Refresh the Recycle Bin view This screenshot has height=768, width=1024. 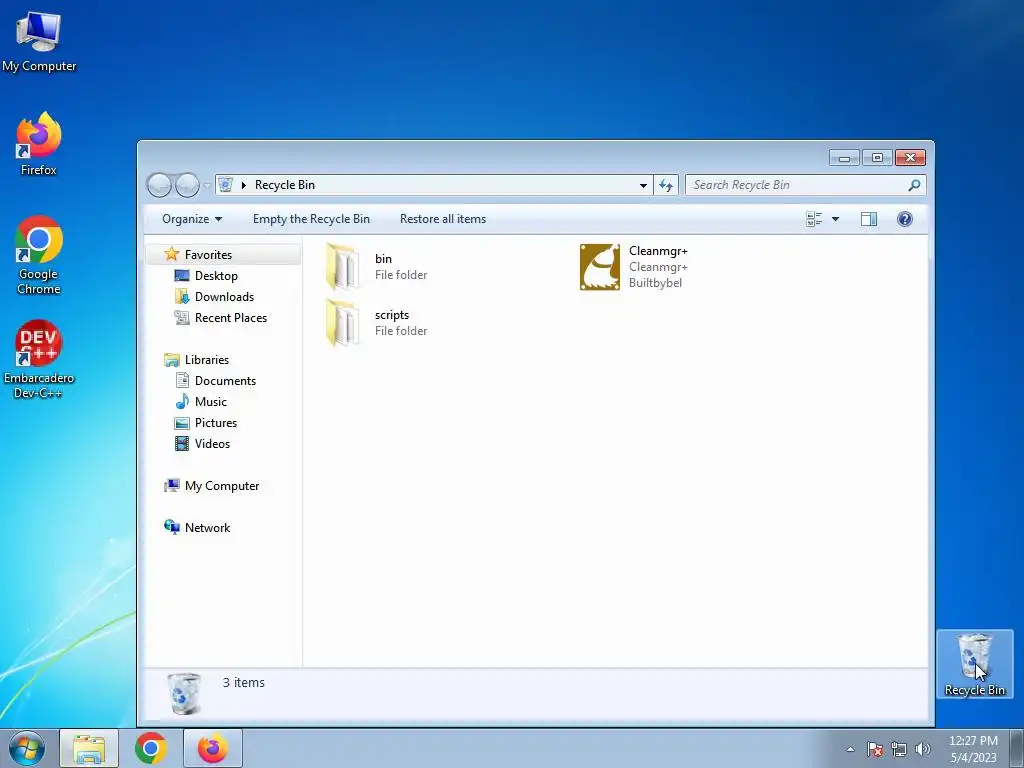pyautogui.click(x=665, y=185)
